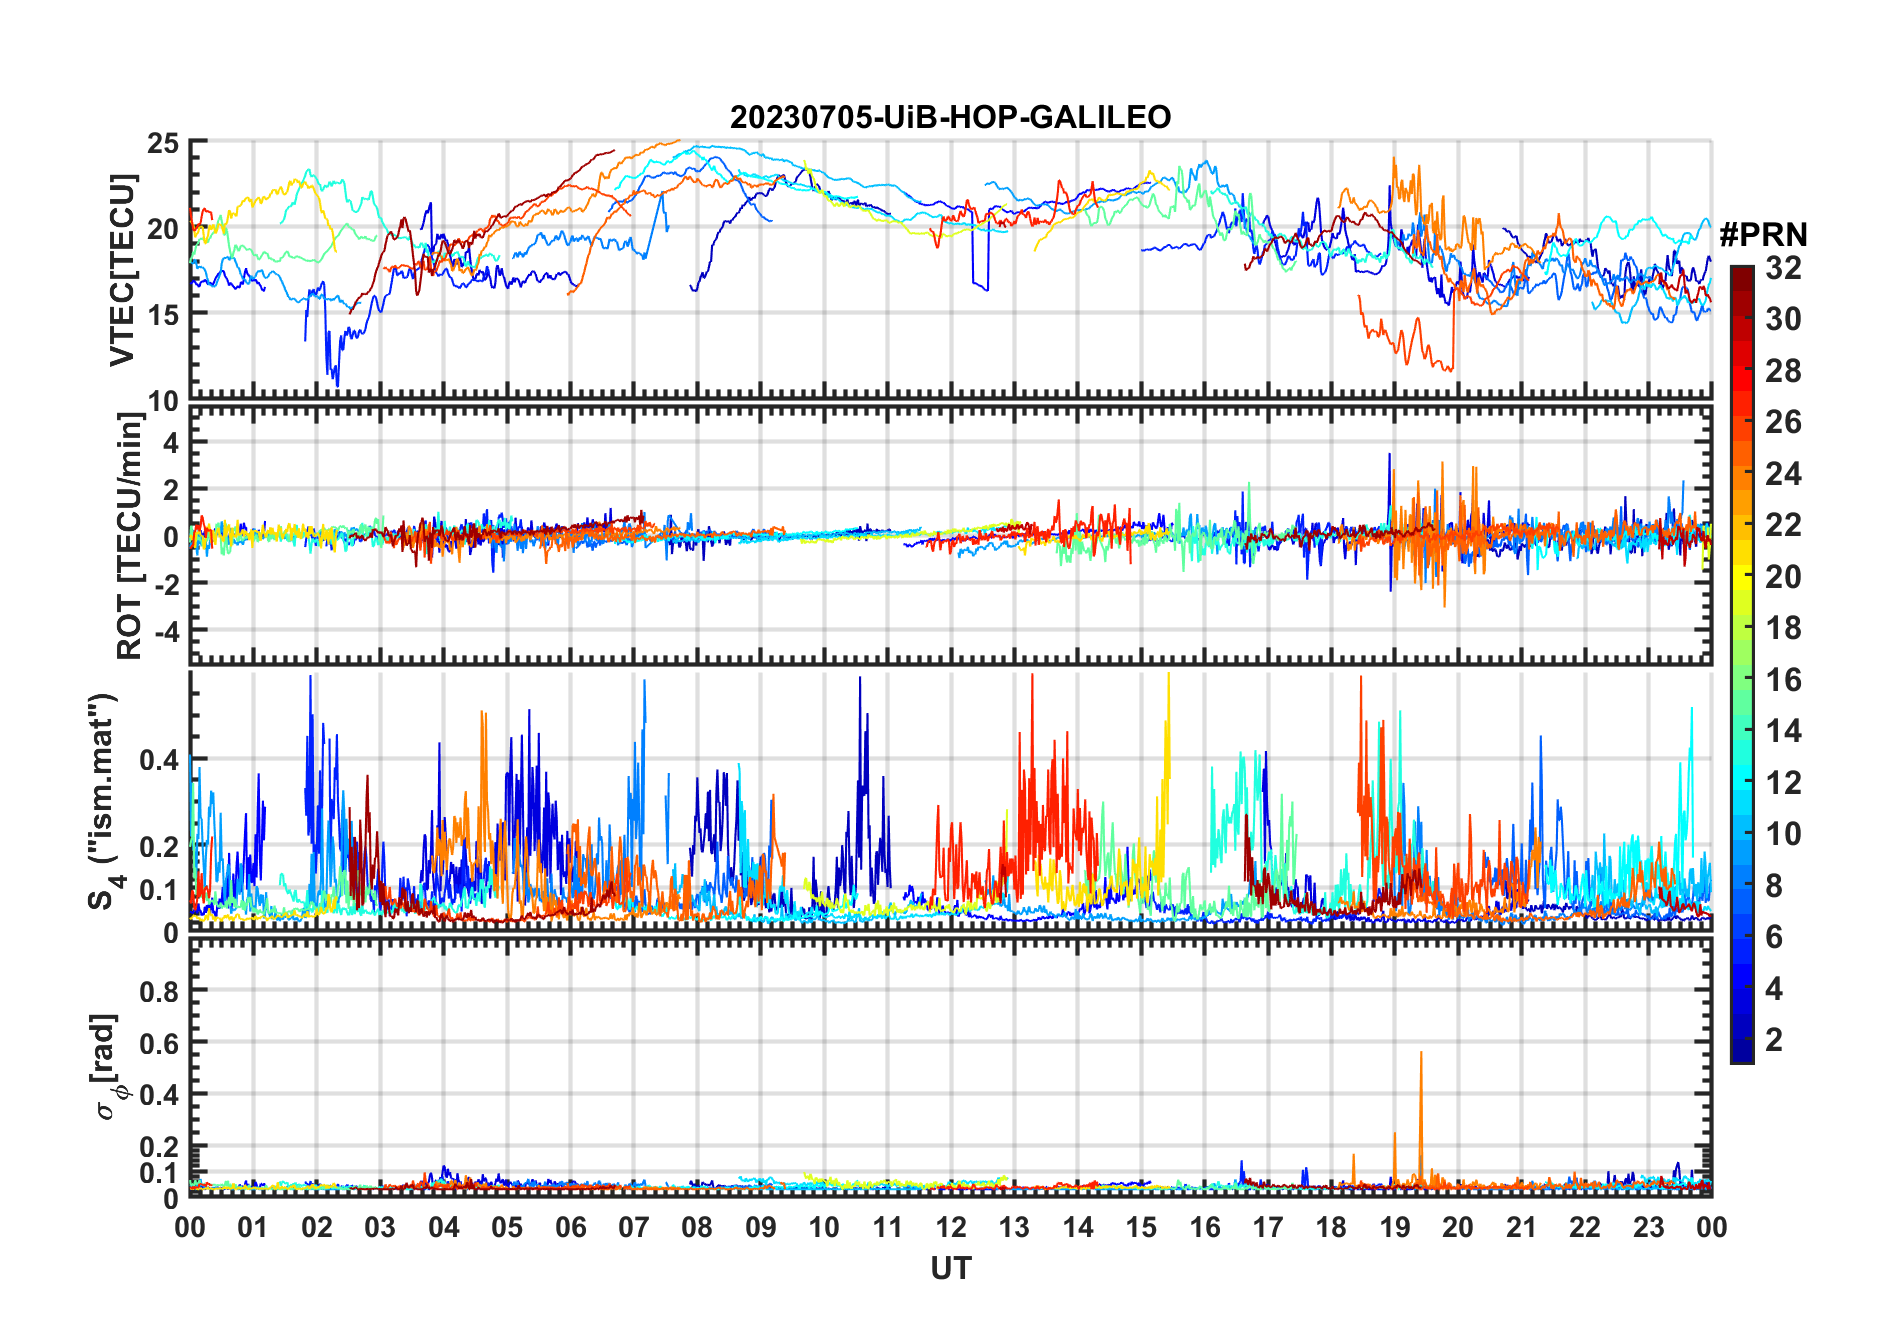Click the plot title 20230705-UiB-HOP-GALILEO
The height and width of the screenshot is (1330, 1902).
coord(950,118)
